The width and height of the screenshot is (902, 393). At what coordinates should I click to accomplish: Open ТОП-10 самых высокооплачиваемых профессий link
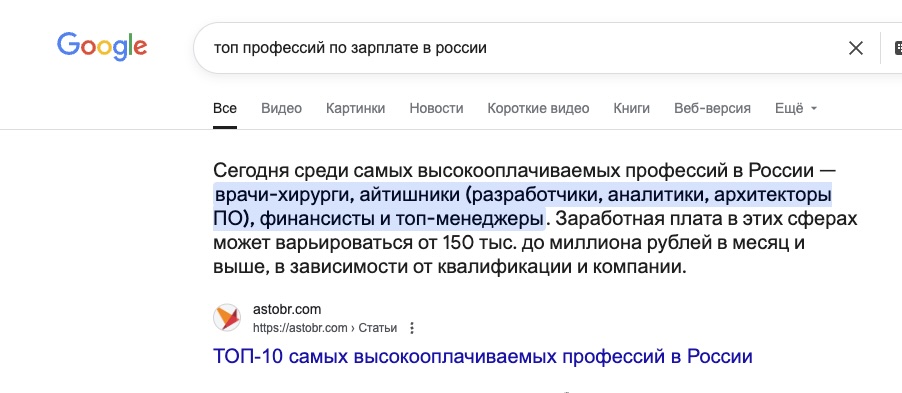coord(483,356)
